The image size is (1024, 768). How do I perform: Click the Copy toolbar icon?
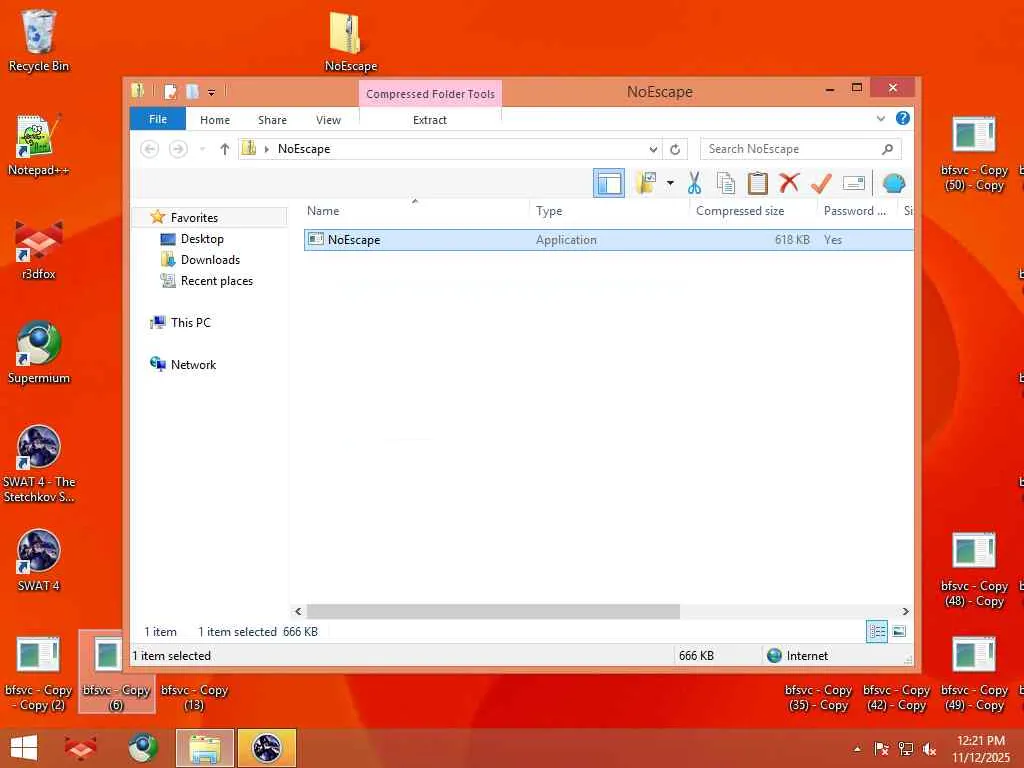(x=726, y=183)
